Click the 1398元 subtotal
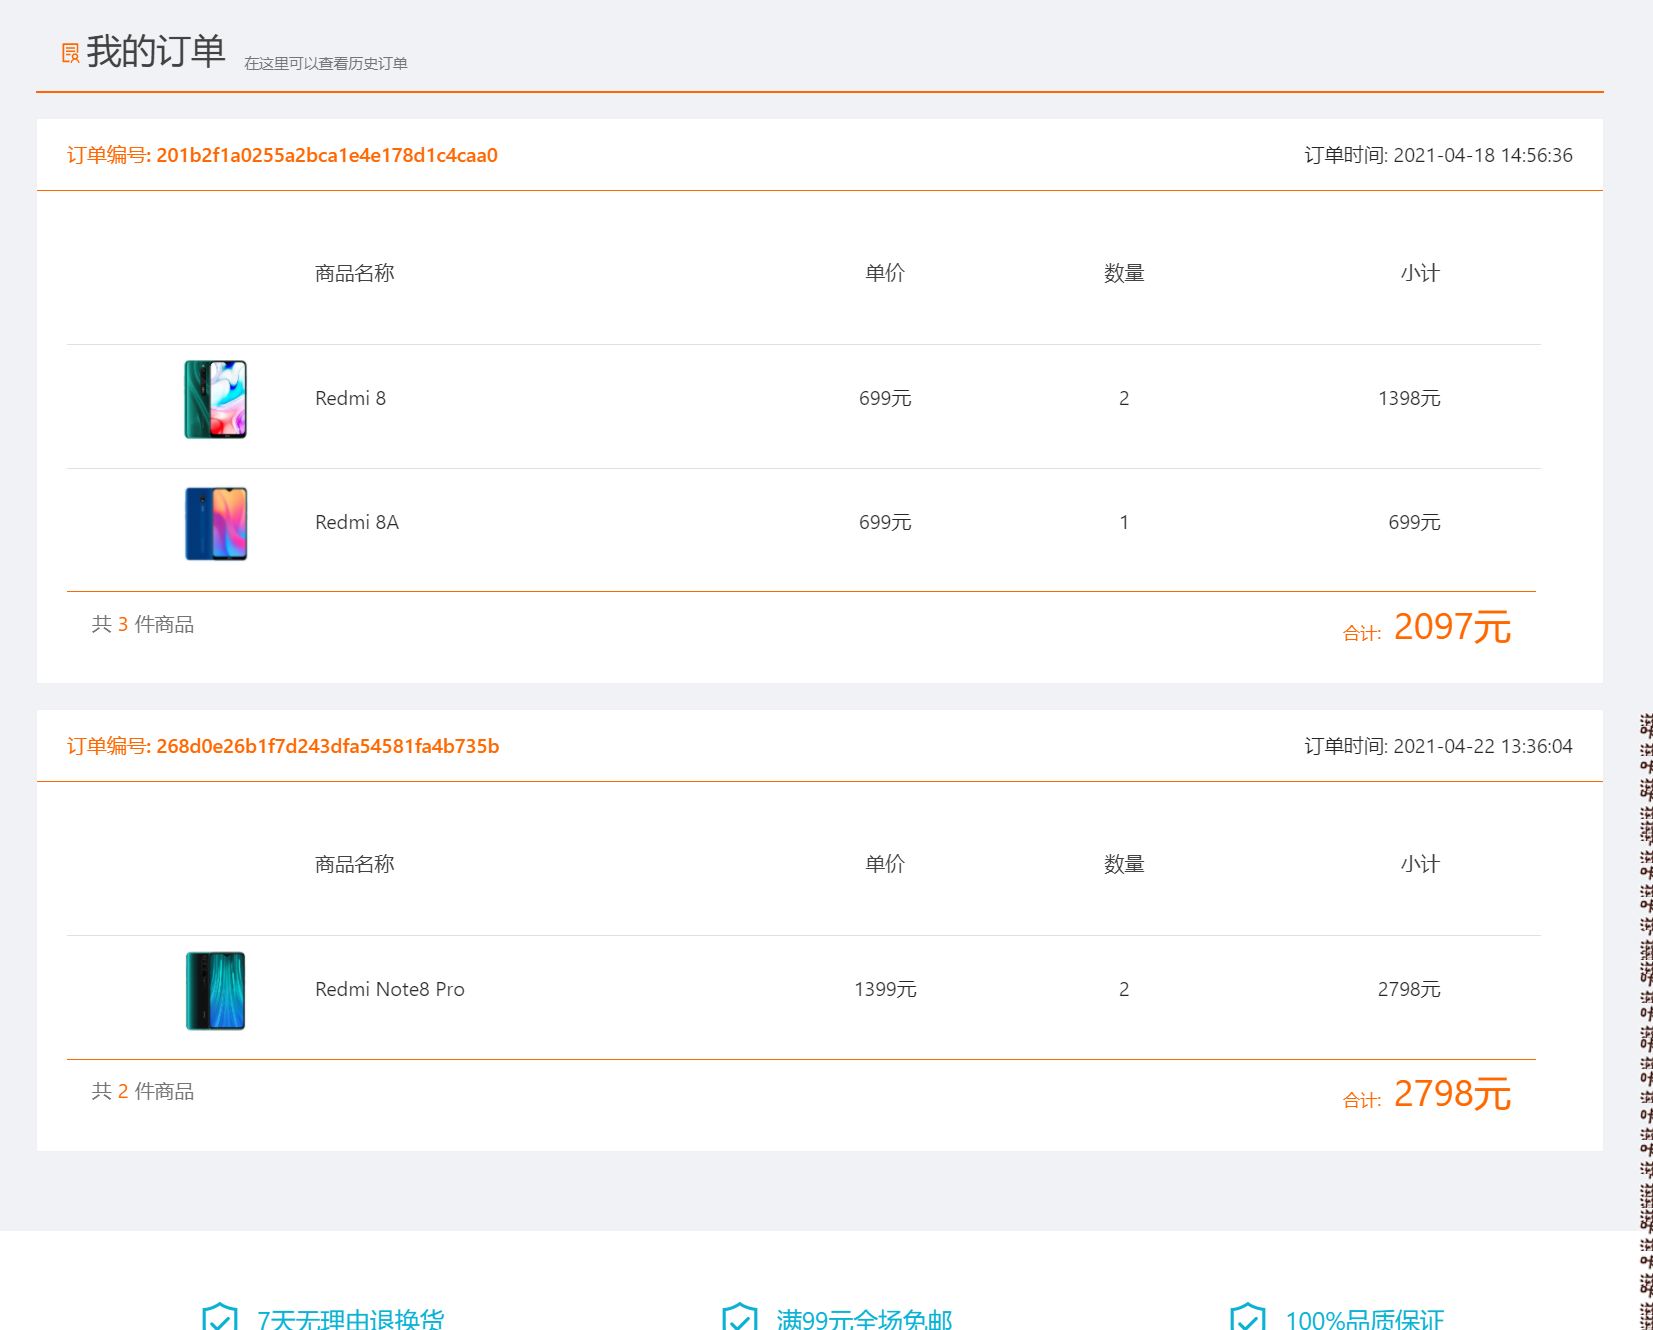 [1409, 398]
